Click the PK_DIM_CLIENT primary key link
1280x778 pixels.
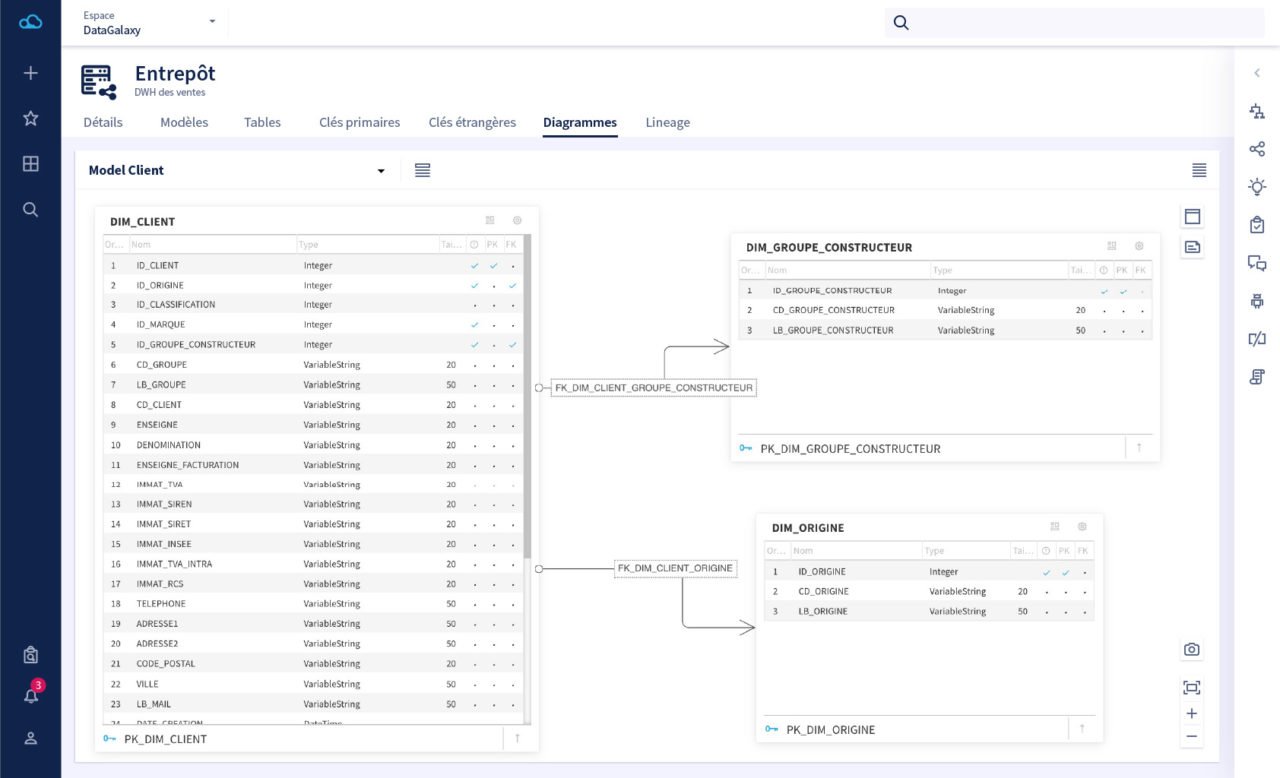163,738
